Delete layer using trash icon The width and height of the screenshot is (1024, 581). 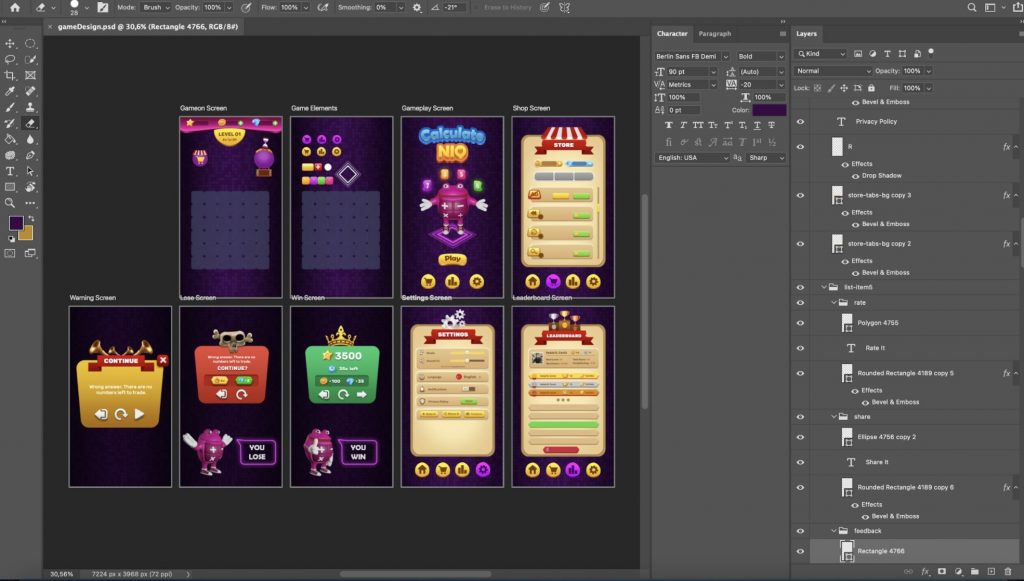click(x=1008, y=571)
